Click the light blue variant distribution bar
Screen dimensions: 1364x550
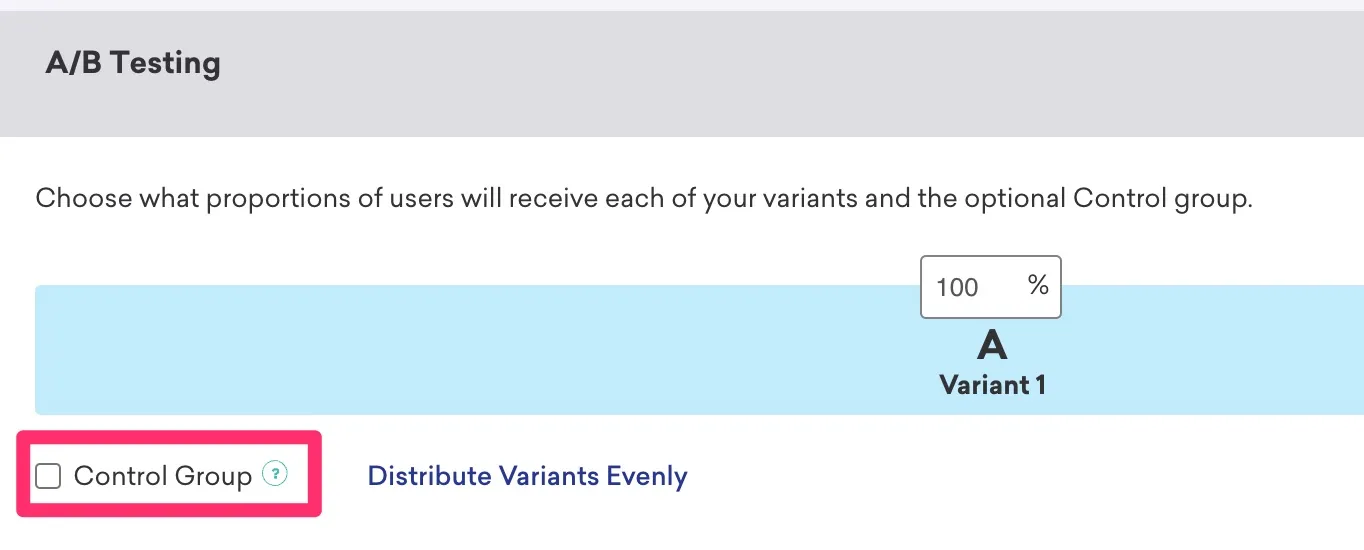699,350
